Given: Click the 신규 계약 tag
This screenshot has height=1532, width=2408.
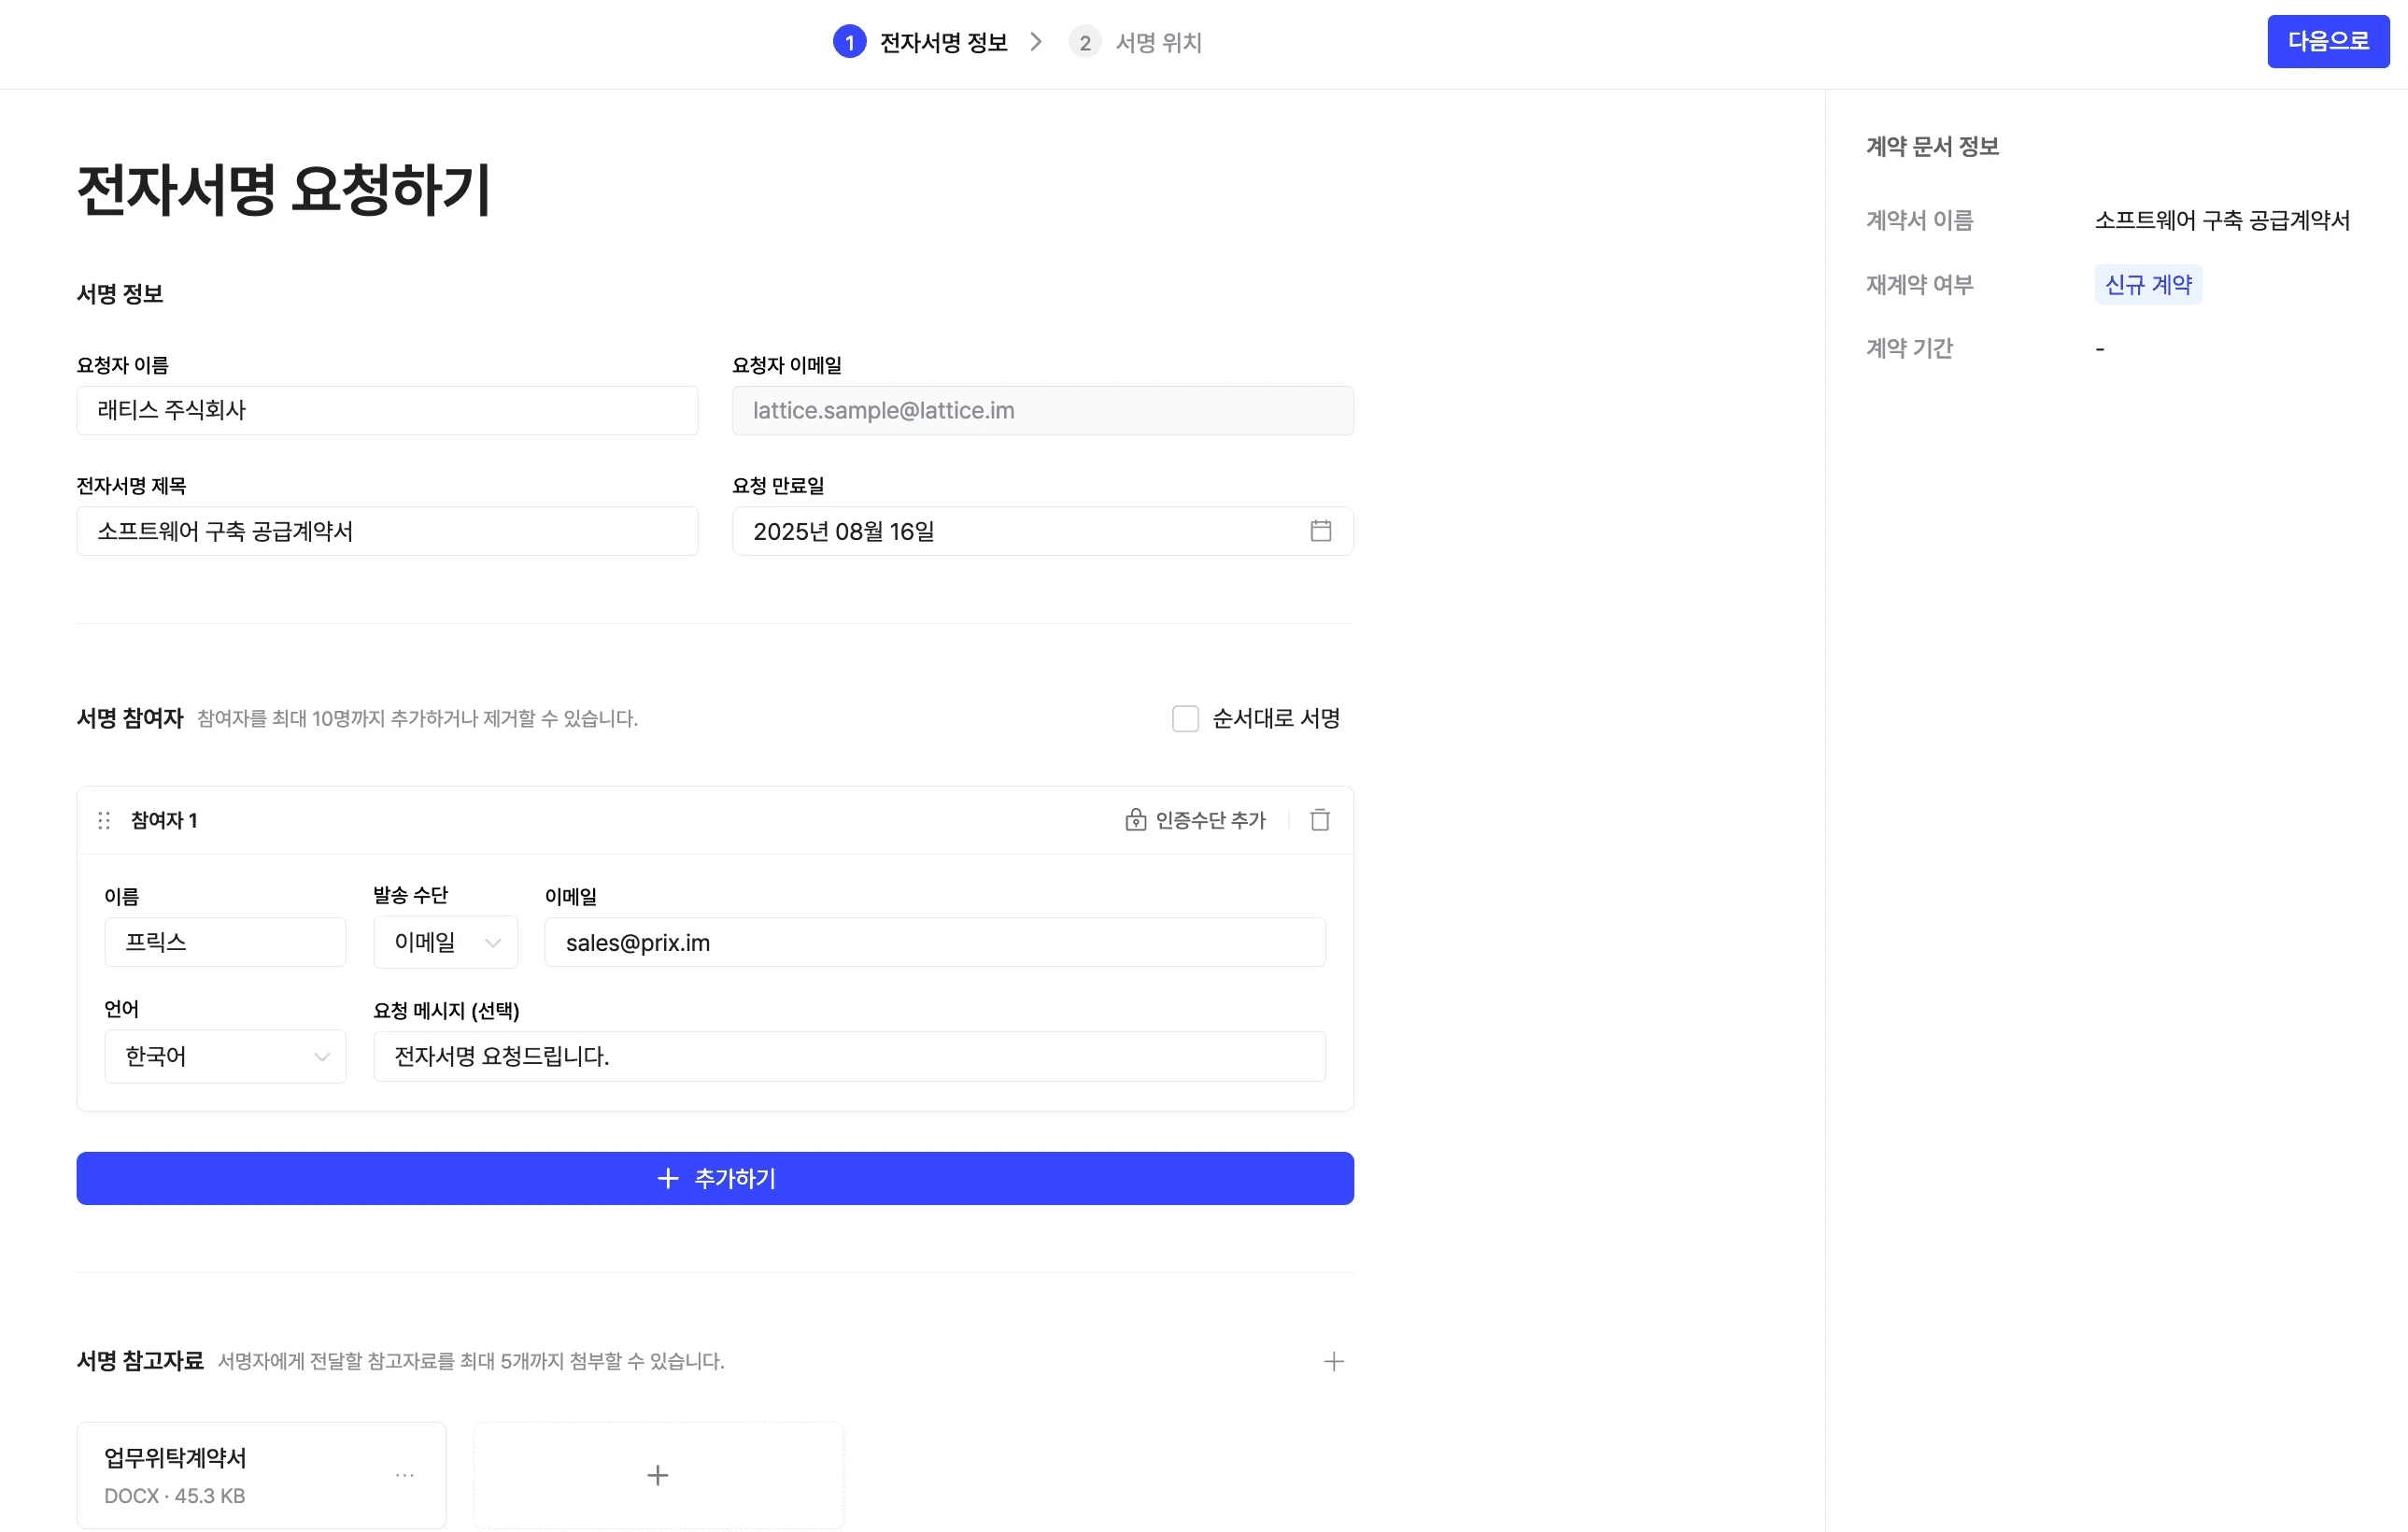Looking at the screenshot, I should pos(2147,285).
